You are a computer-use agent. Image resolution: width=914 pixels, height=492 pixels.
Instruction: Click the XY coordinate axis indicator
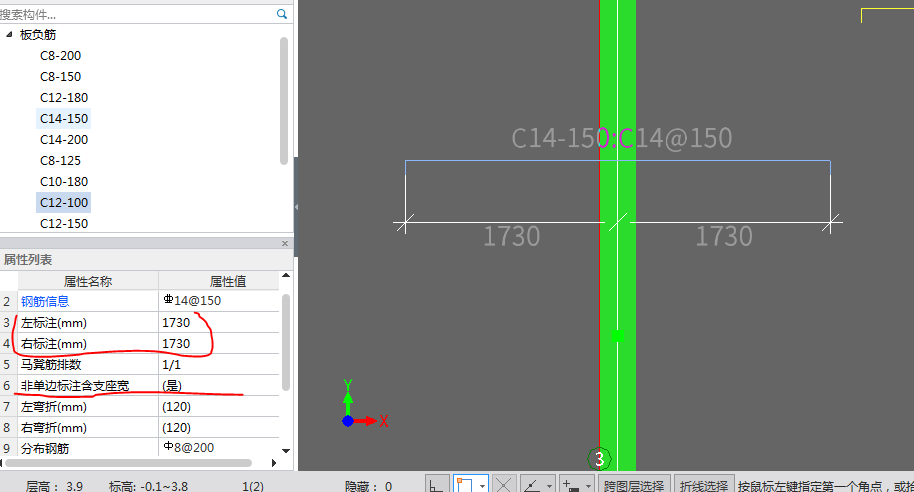pyautogui.click(x=364, y=404)
